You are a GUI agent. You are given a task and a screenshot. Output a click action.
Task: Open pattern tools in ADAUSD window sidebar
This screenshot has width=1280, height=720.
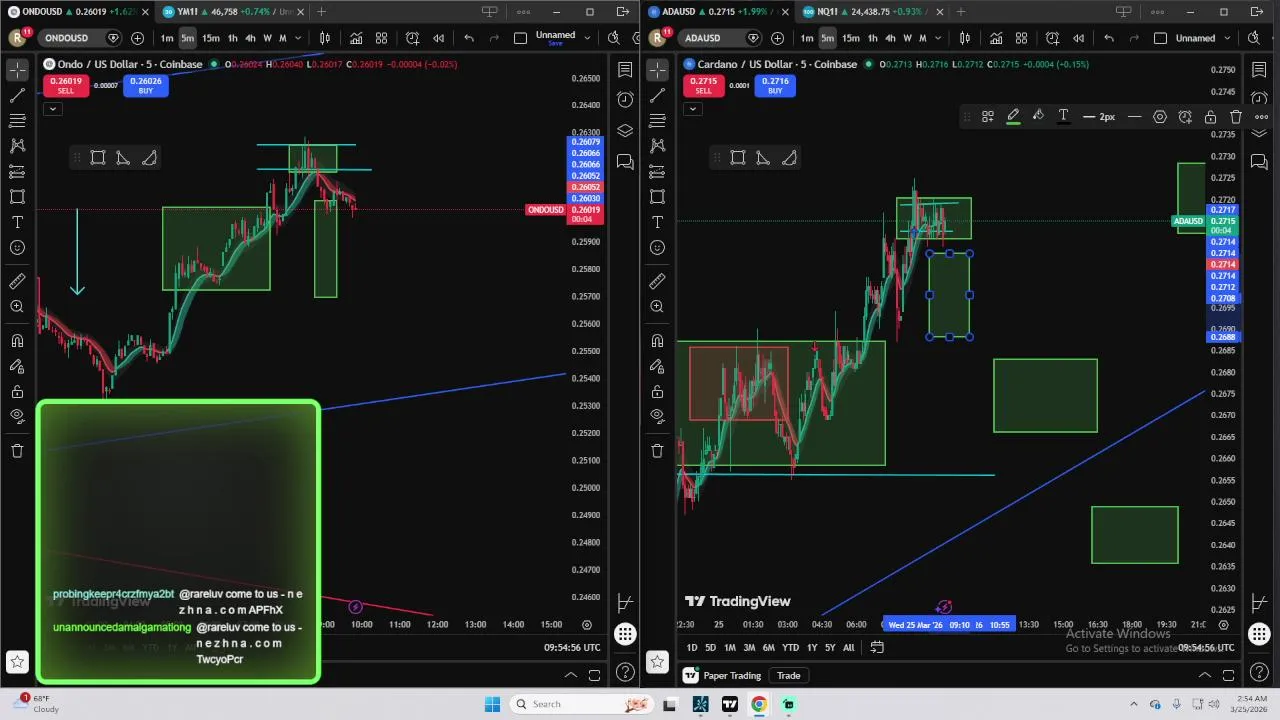tap(657, 146)
